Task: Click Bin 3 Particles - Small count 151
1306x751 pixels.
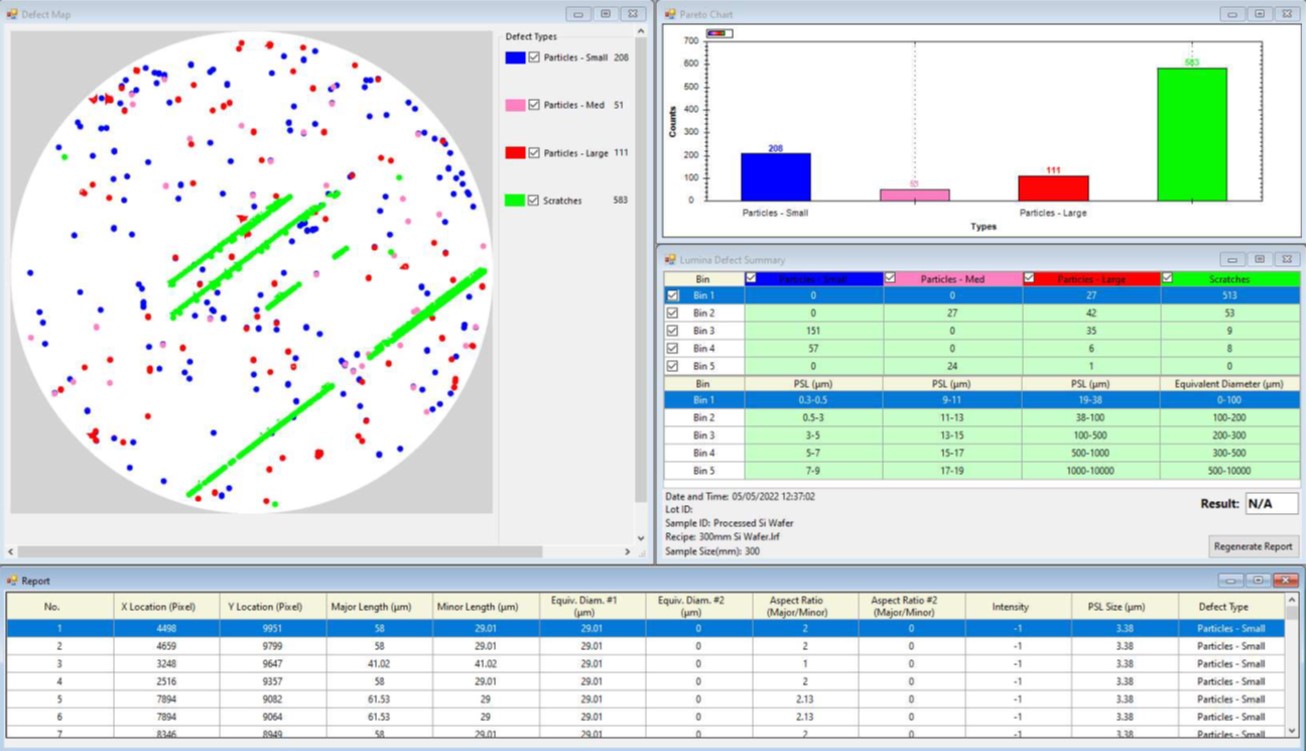Action: click(x=814, y=331)
